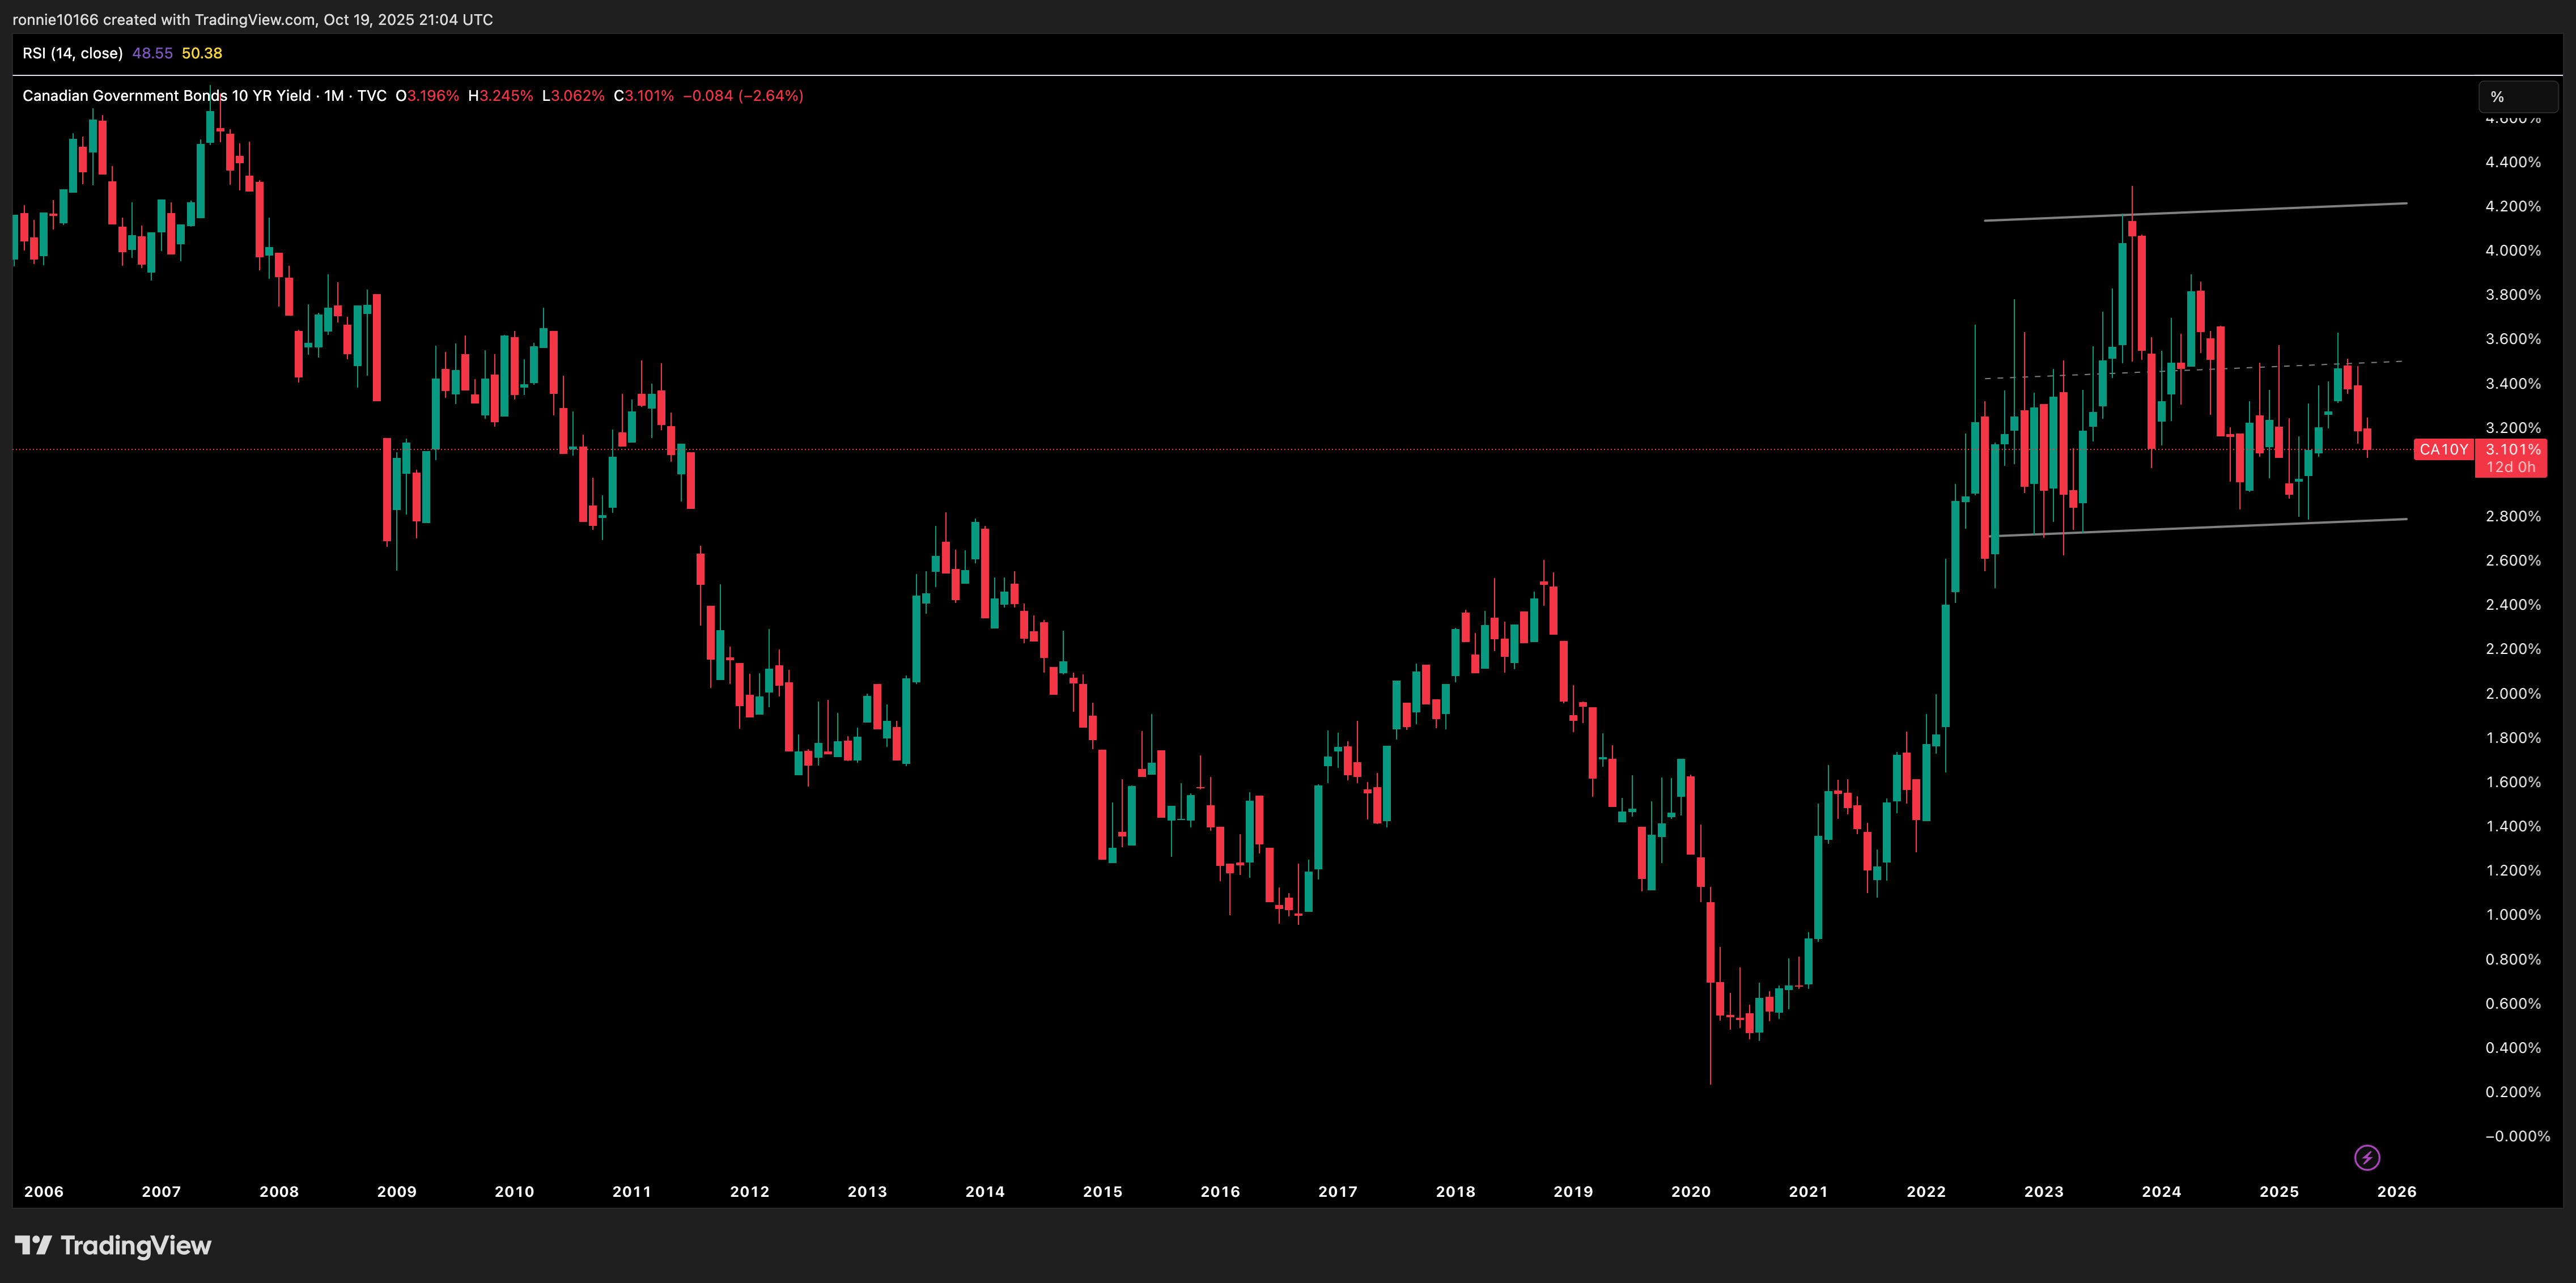
Task: Click the 2012 label on time axis
Action: coord(749,1191)
